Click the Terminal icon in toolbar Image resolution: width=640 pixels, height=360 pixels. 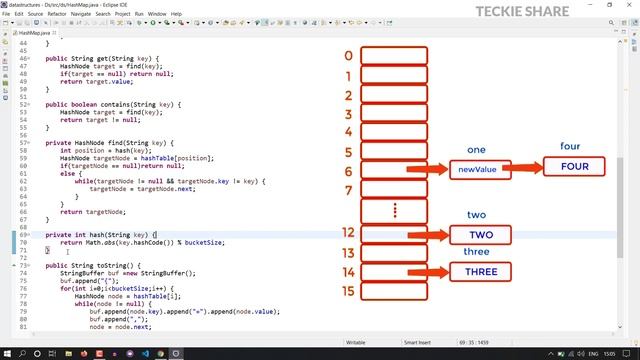36,23
